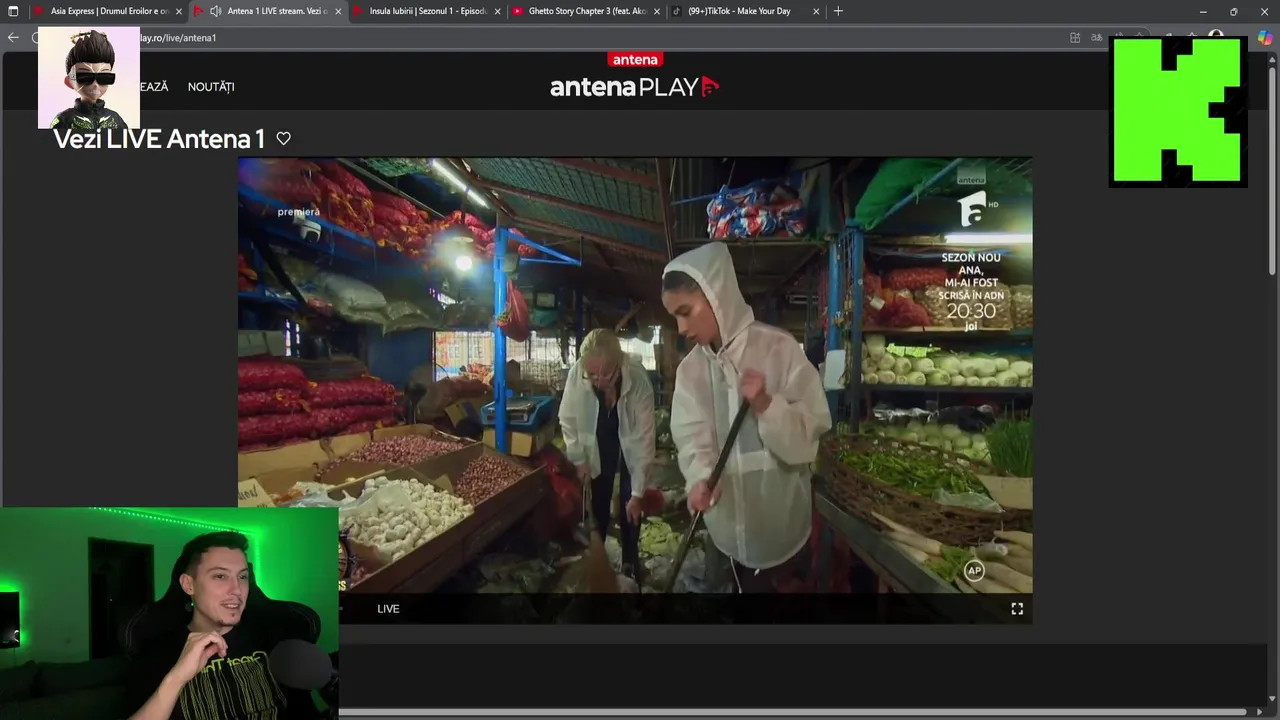This screenshot has width=1280, height=720.
Task: Click the Vezi LIVE Antena 1 heading
Action: 159,139
